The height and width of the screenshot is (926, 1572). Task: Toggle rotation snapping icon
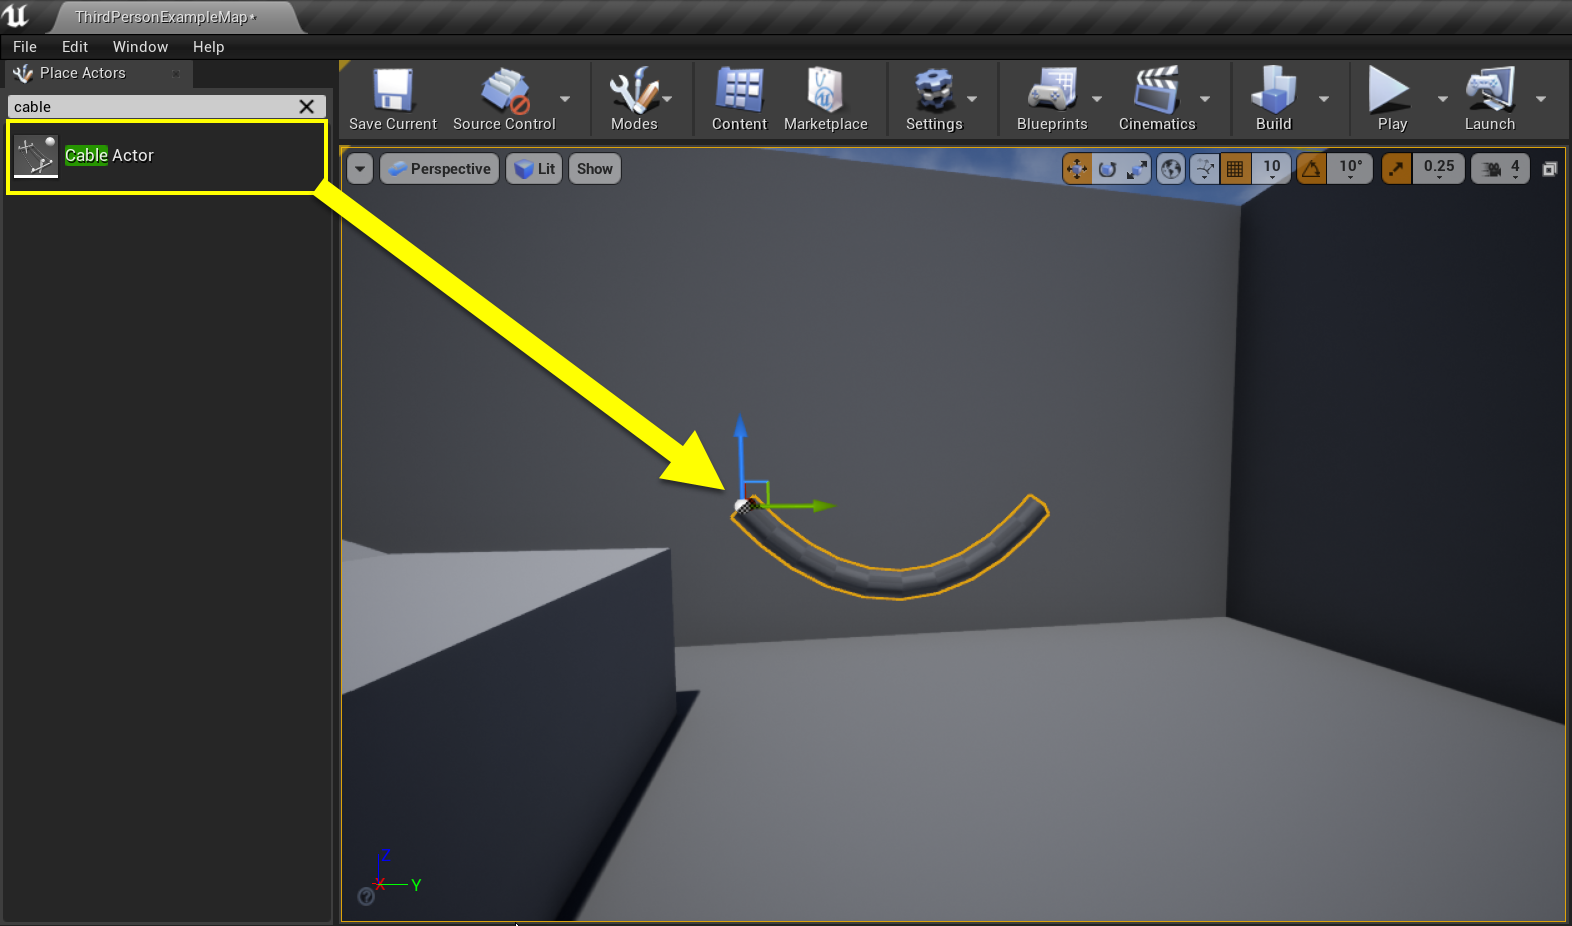(1311, 169)
